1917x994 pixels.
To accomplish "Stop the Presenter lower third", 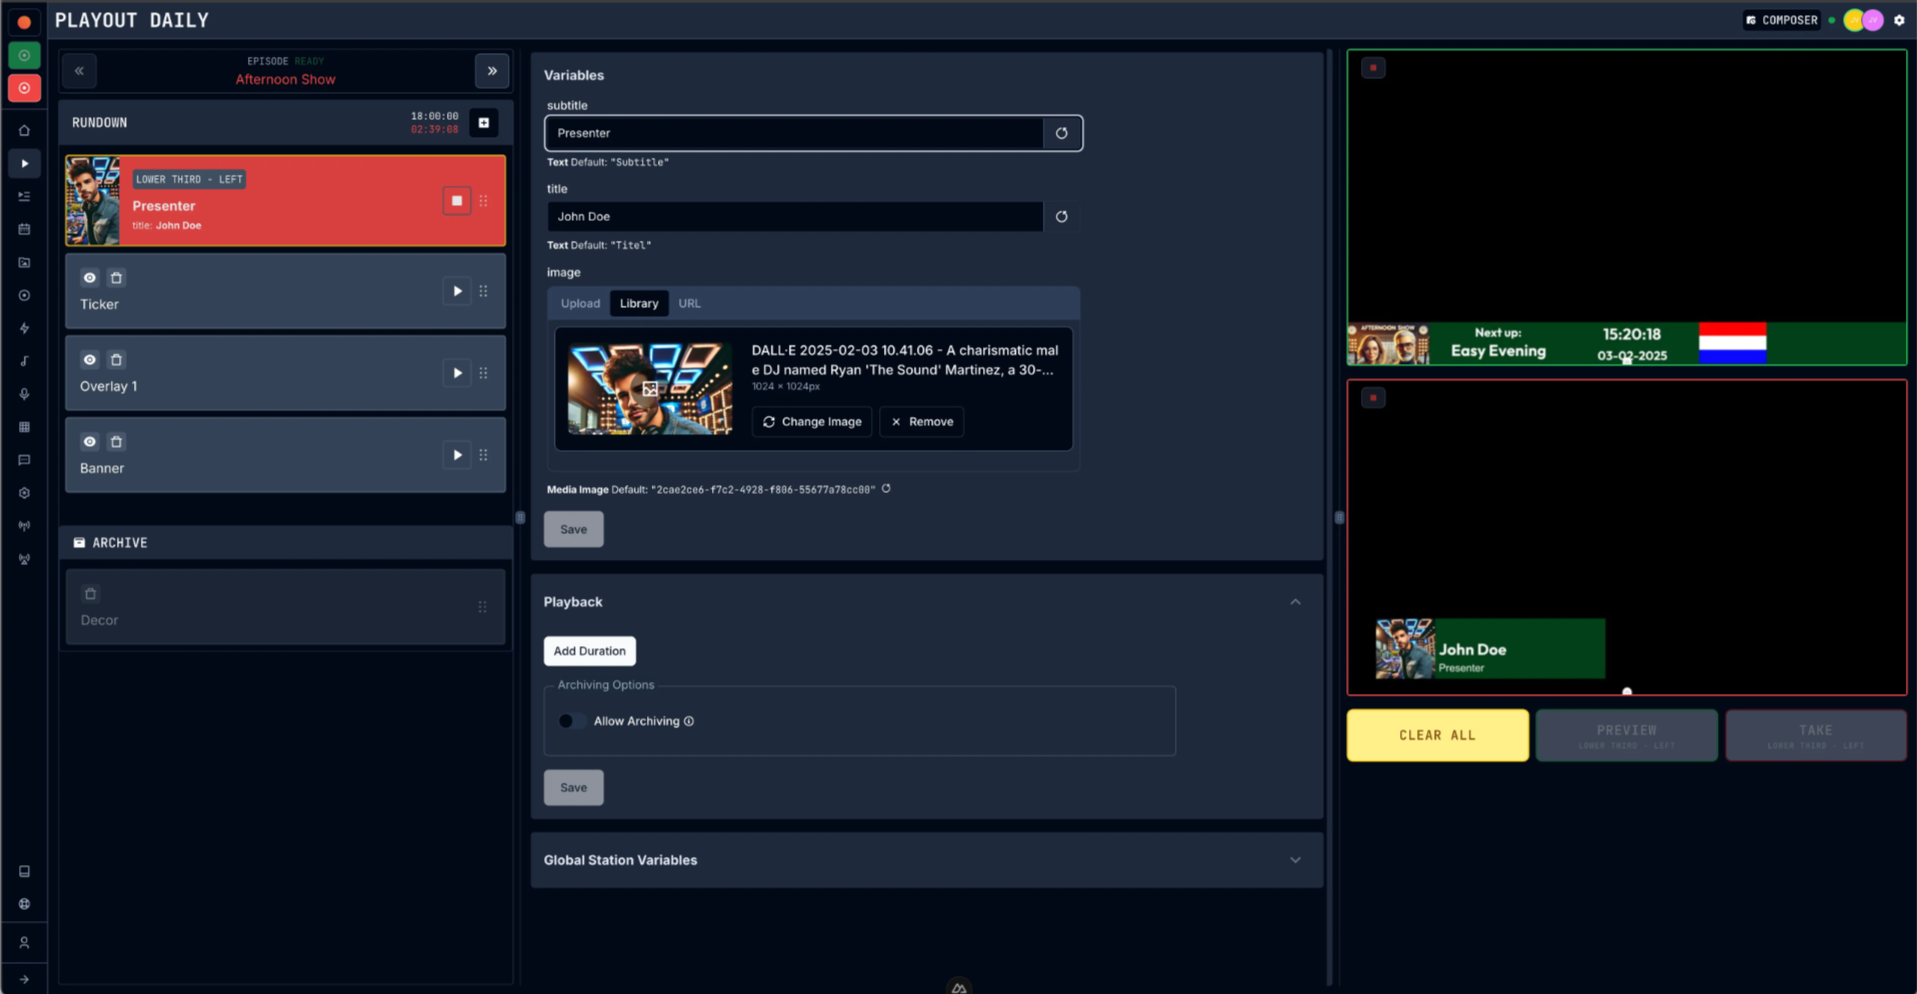I will [x=457, y=201].
